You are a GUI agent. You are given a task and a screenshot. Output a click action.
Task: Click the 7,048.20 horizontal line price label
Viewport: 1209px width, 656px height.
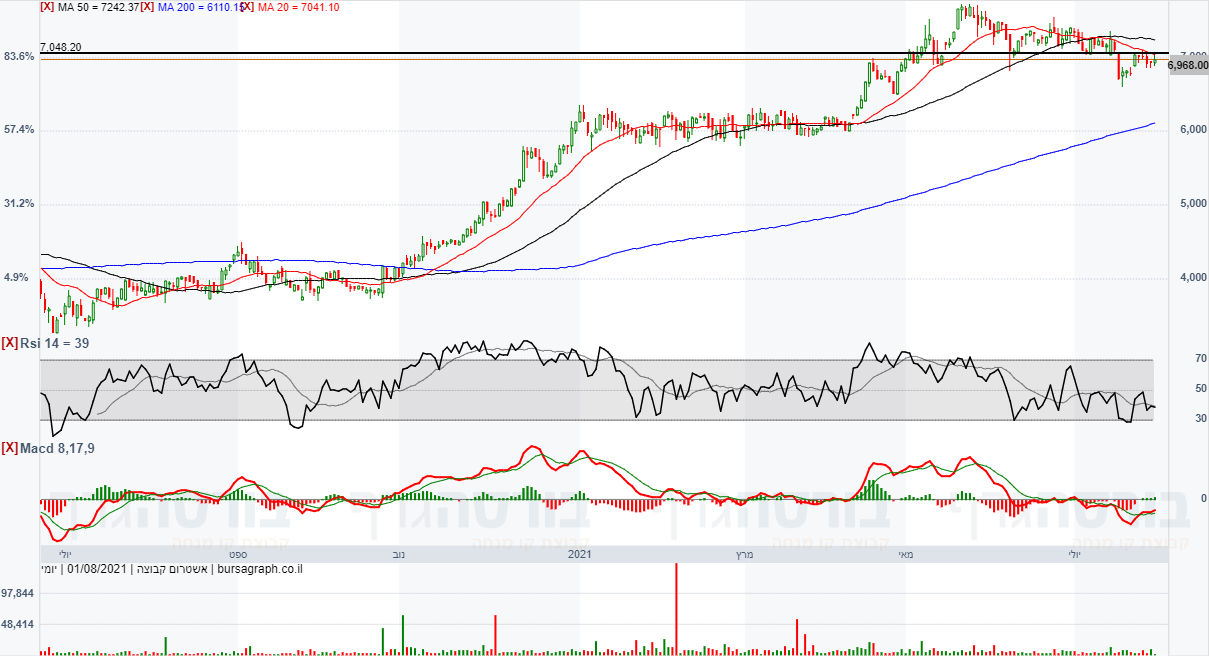click(x=61, y=47)
